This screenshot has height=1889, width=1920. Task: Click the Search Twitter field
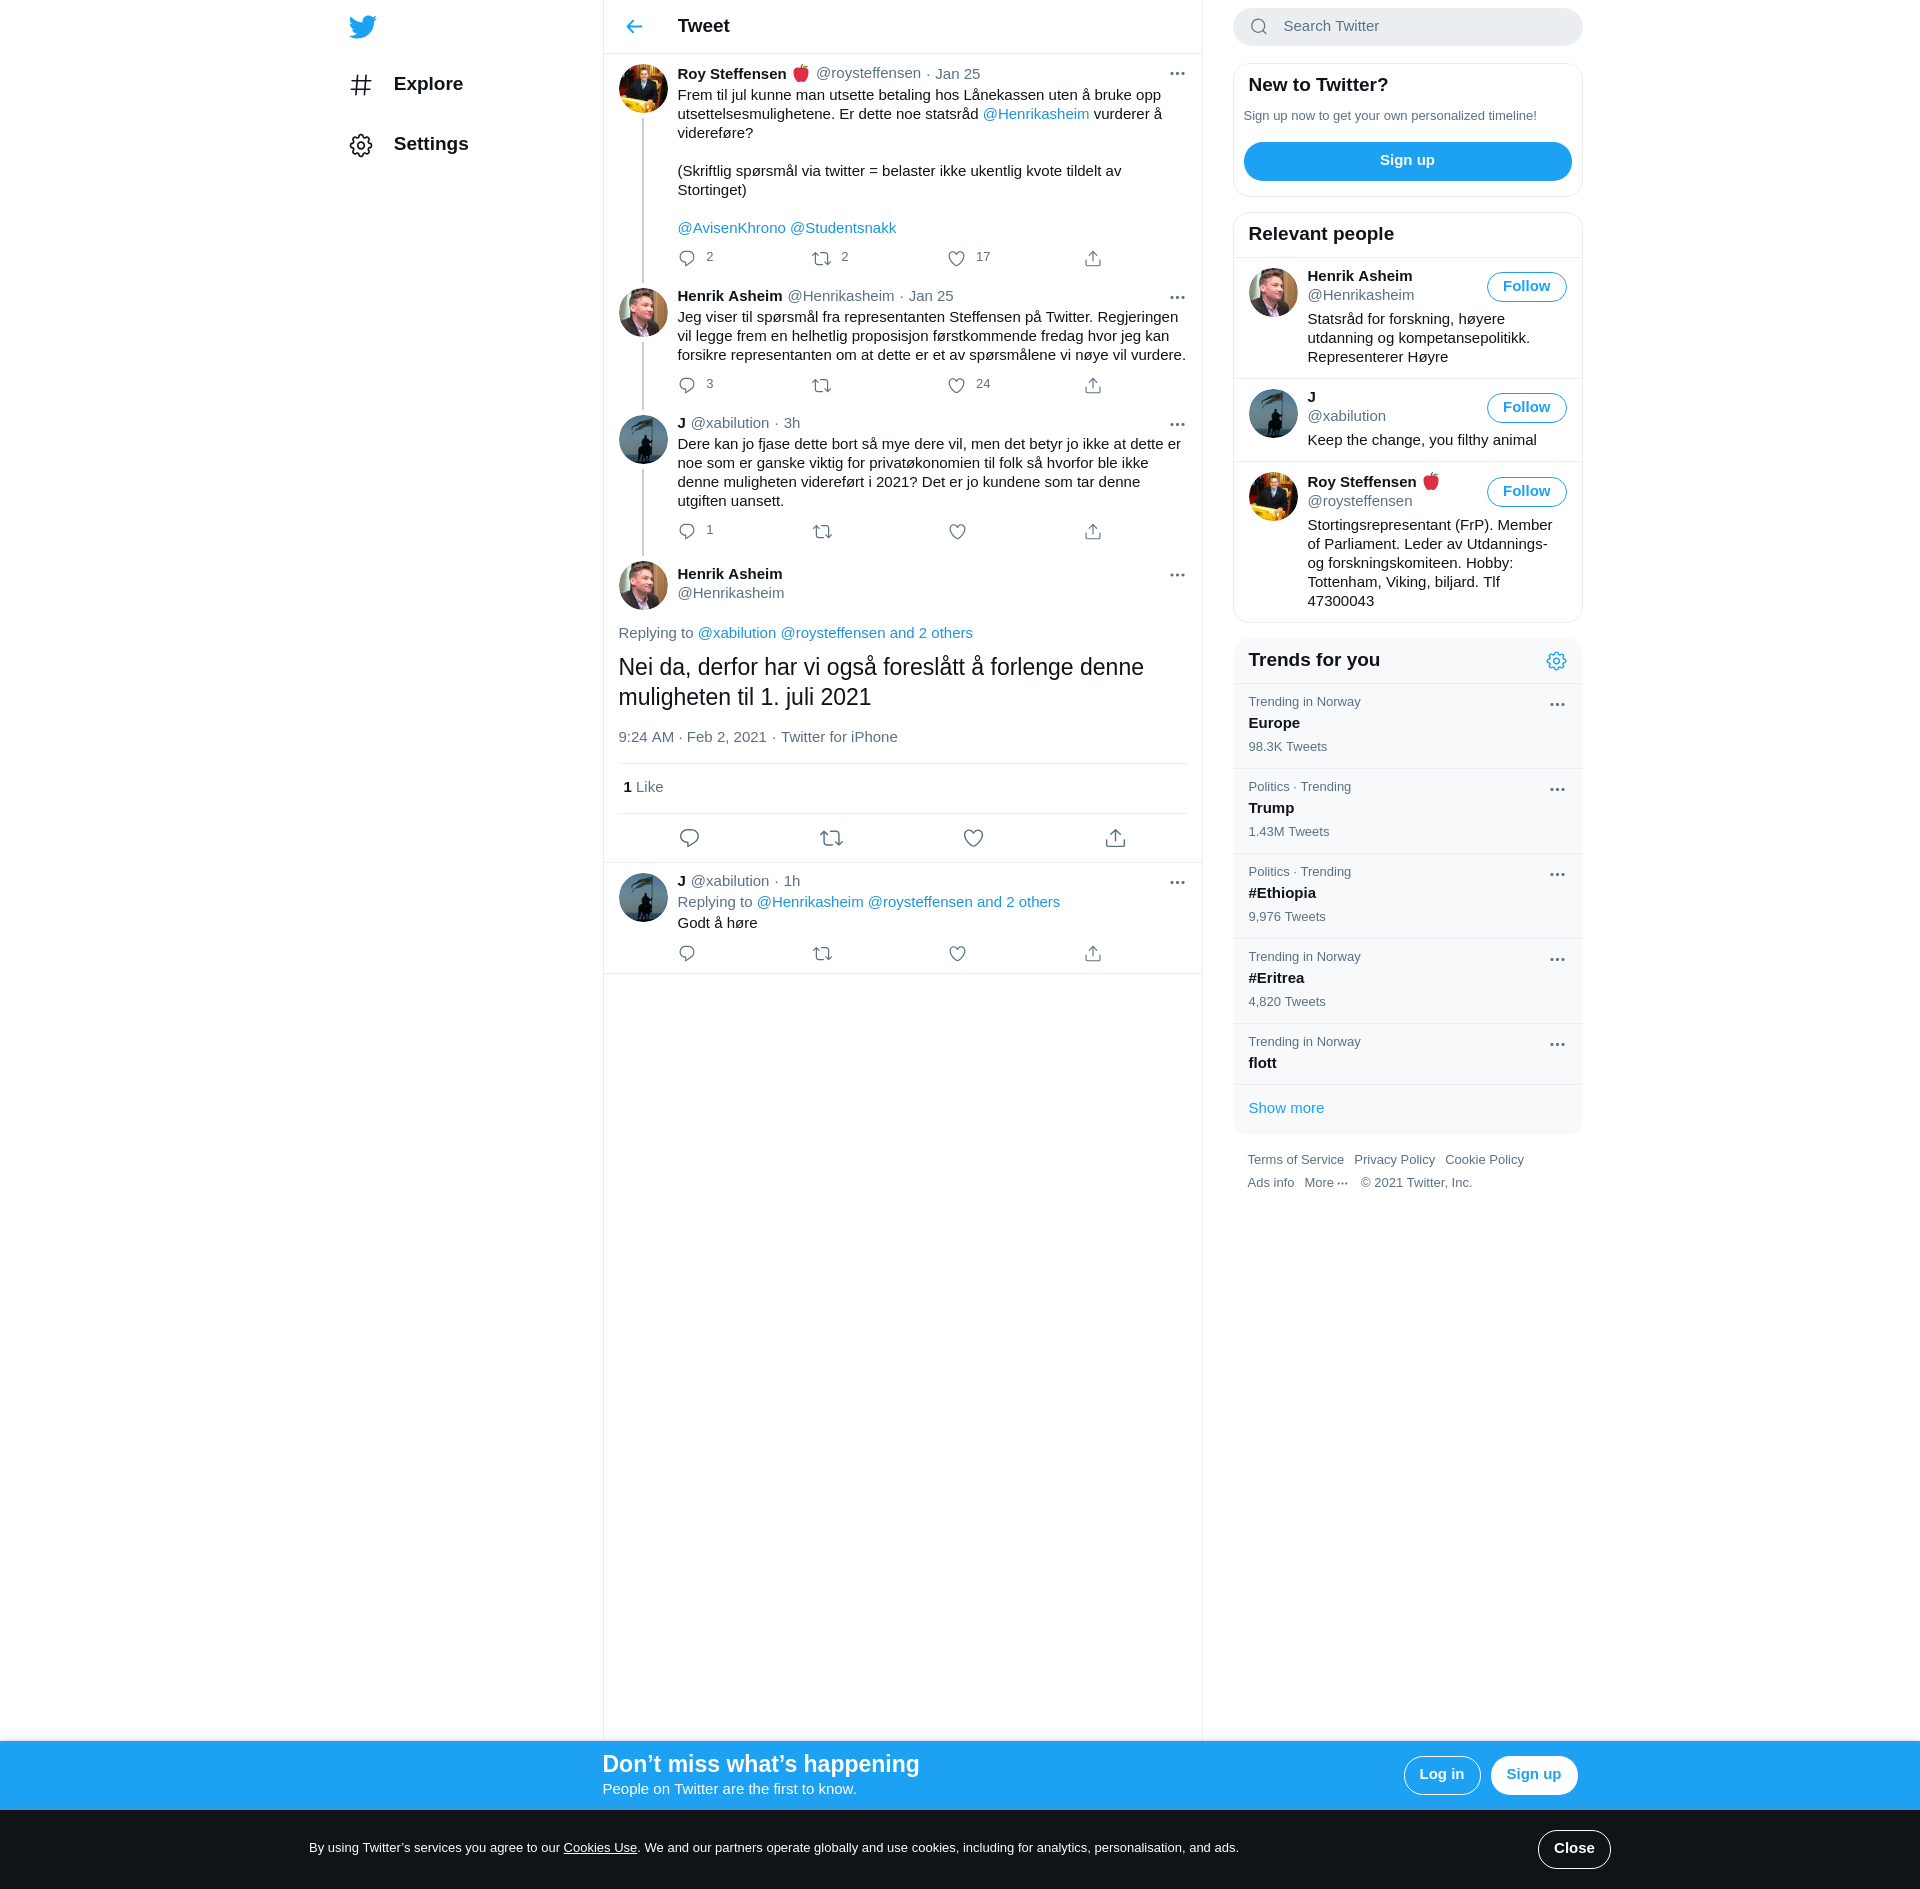[x=1407, y=27]
